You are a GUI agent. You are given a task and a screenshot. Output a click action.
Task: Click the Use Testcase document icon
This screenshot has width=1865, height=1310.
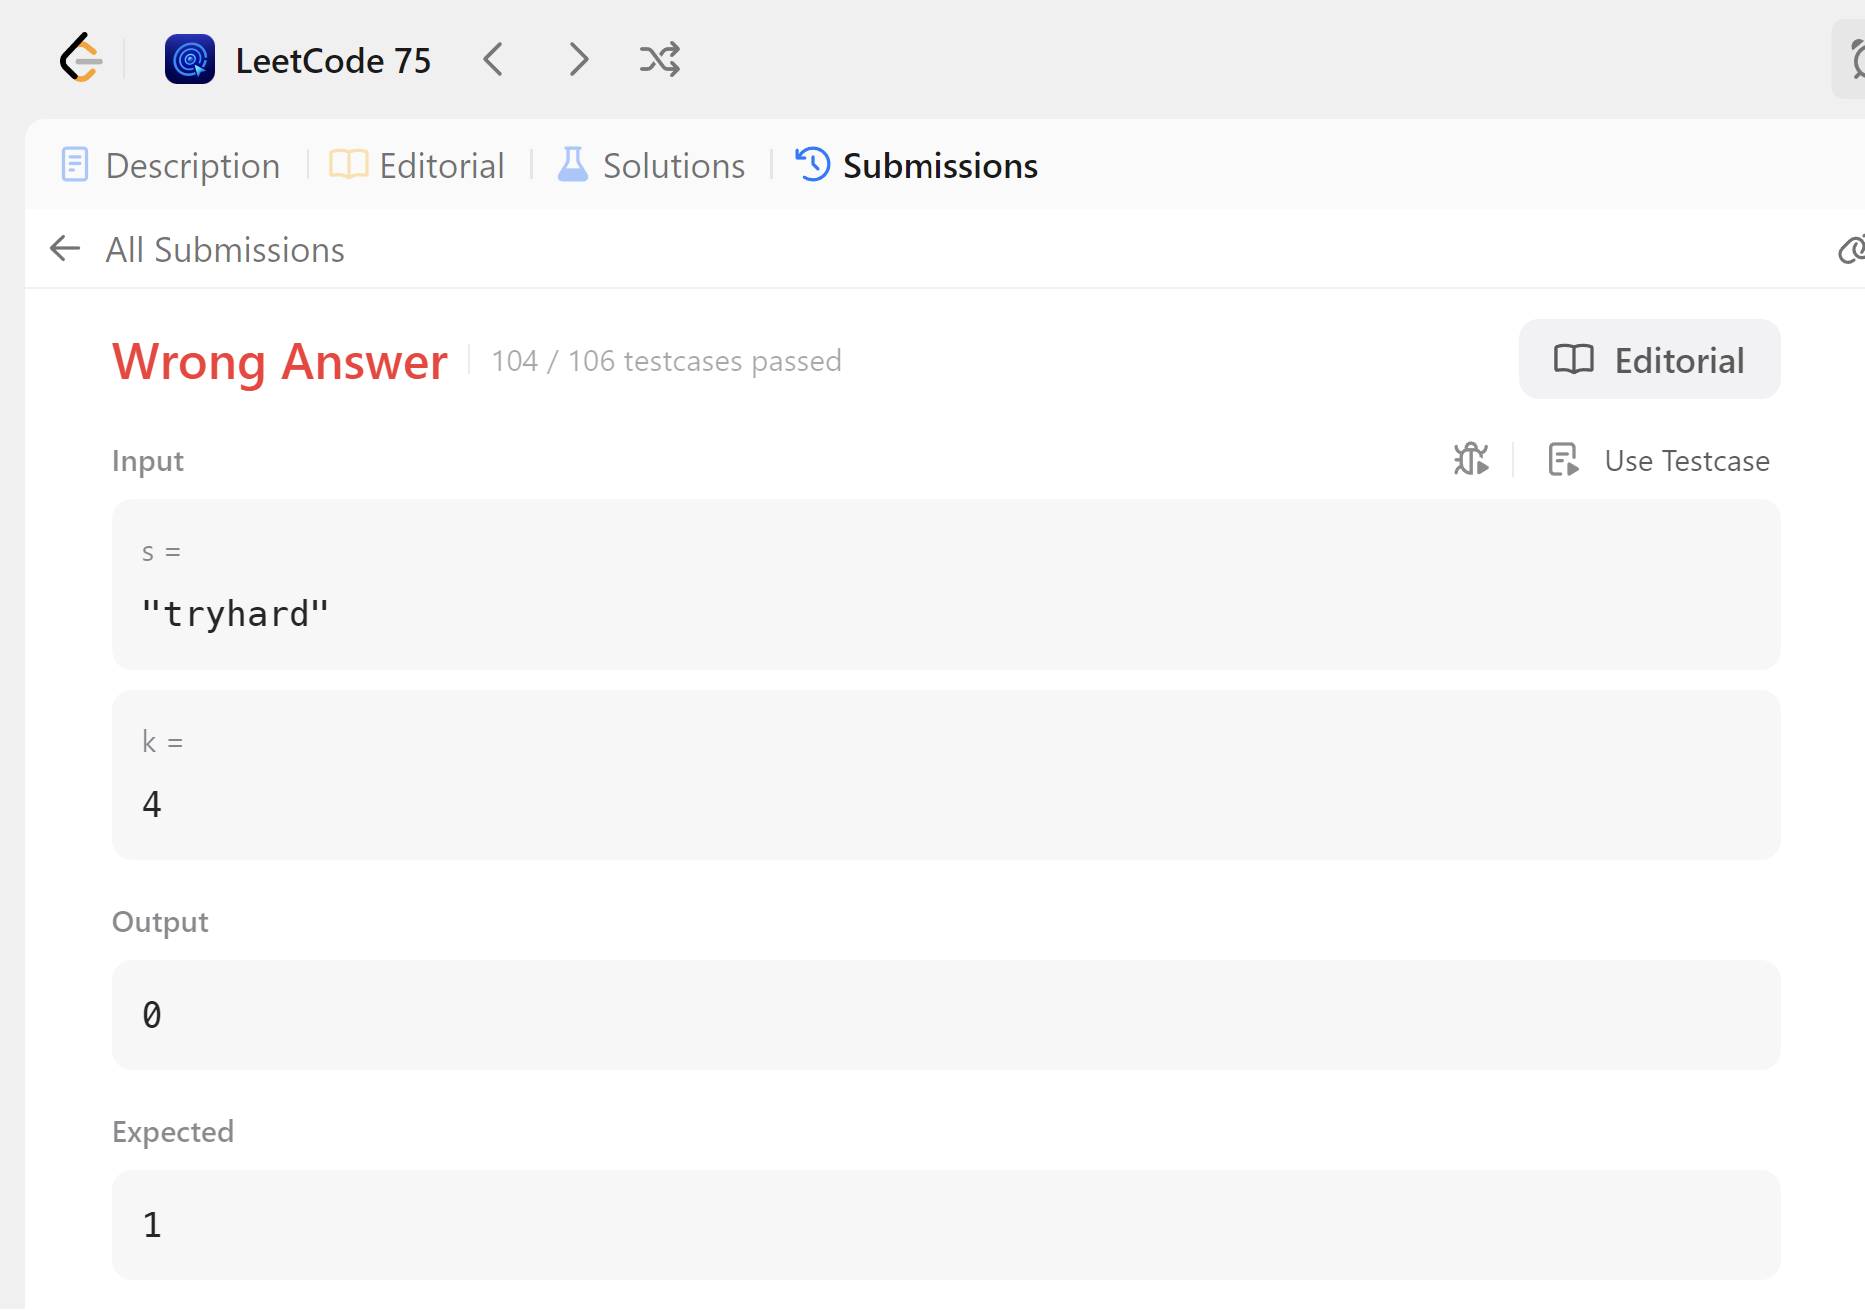[1563, 459]
